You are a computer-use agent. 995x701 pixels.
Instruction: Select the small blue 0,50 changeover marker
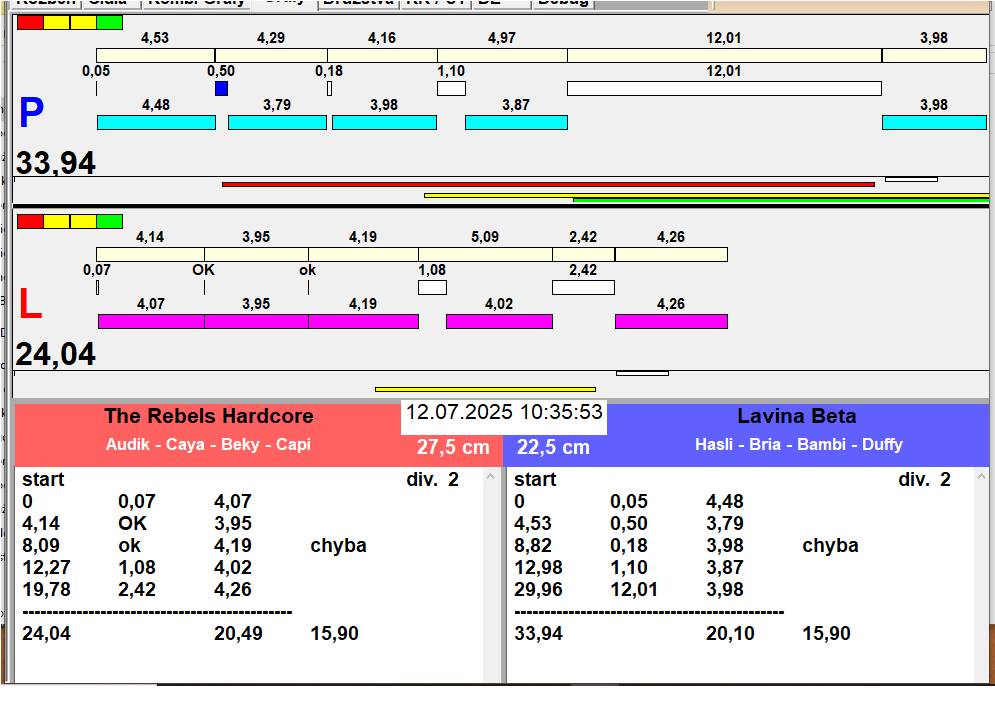(221, 89)
